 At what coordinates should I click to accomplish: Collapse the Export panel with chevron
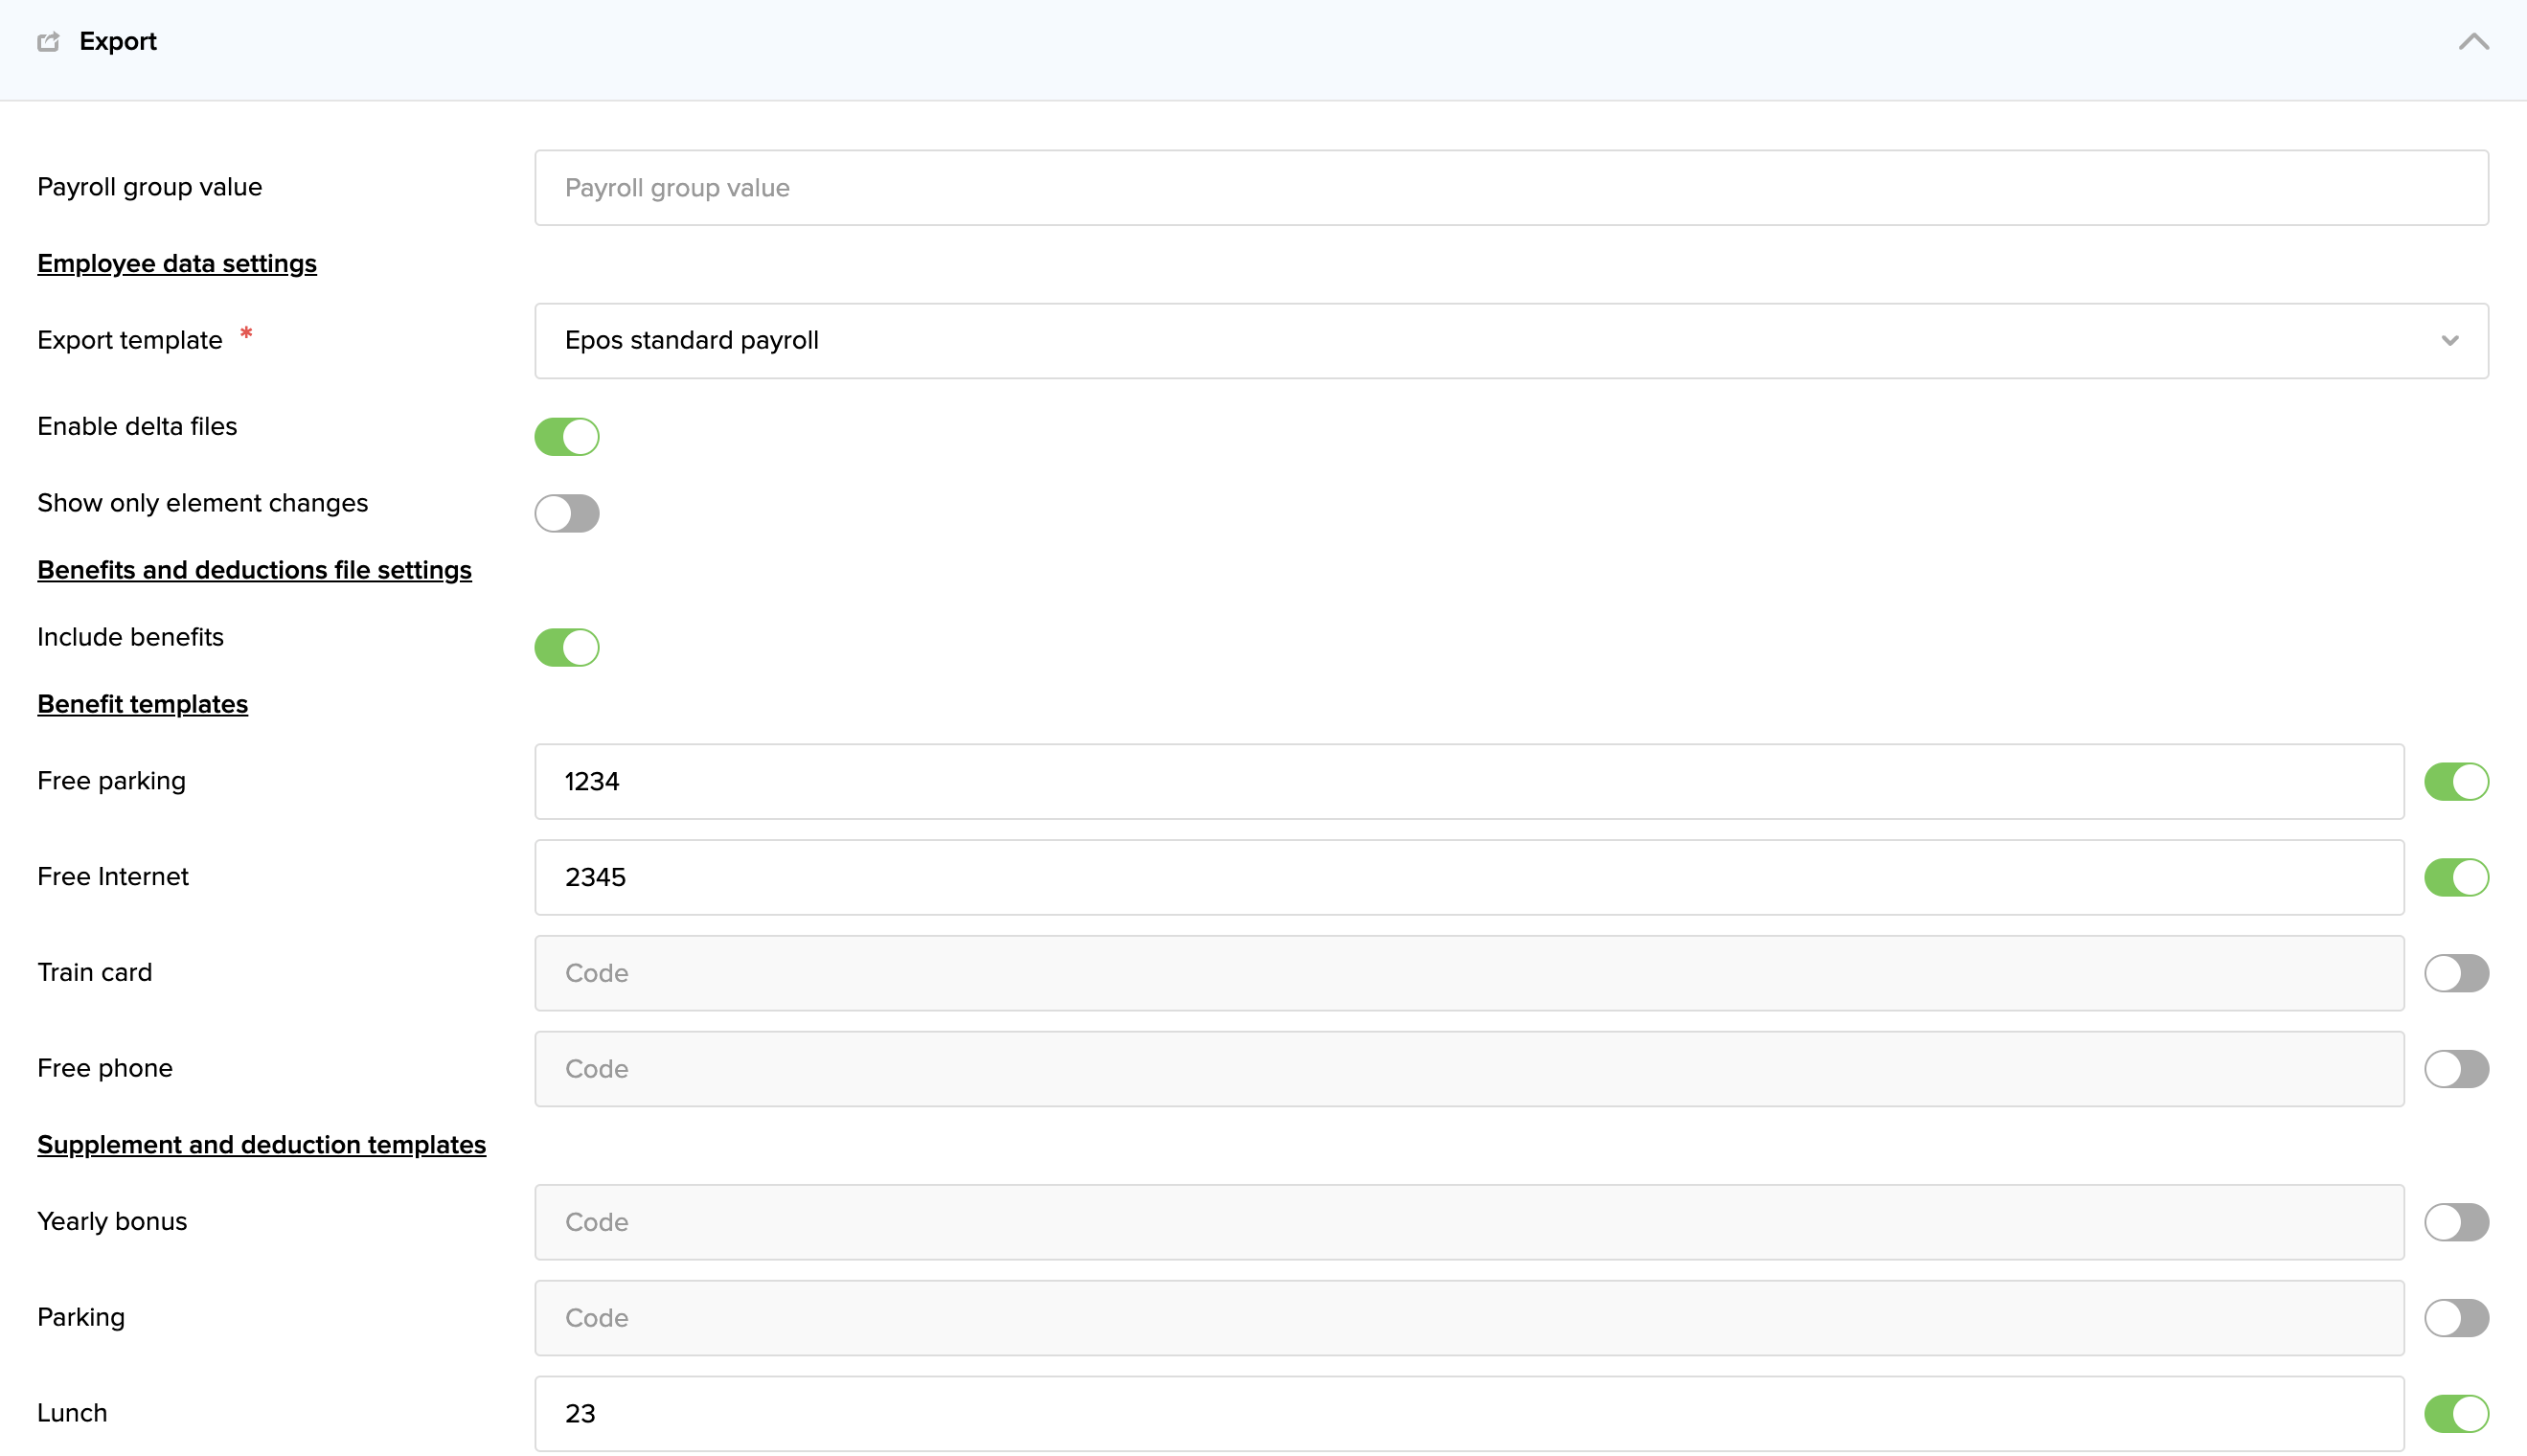tap(2473, 42)
